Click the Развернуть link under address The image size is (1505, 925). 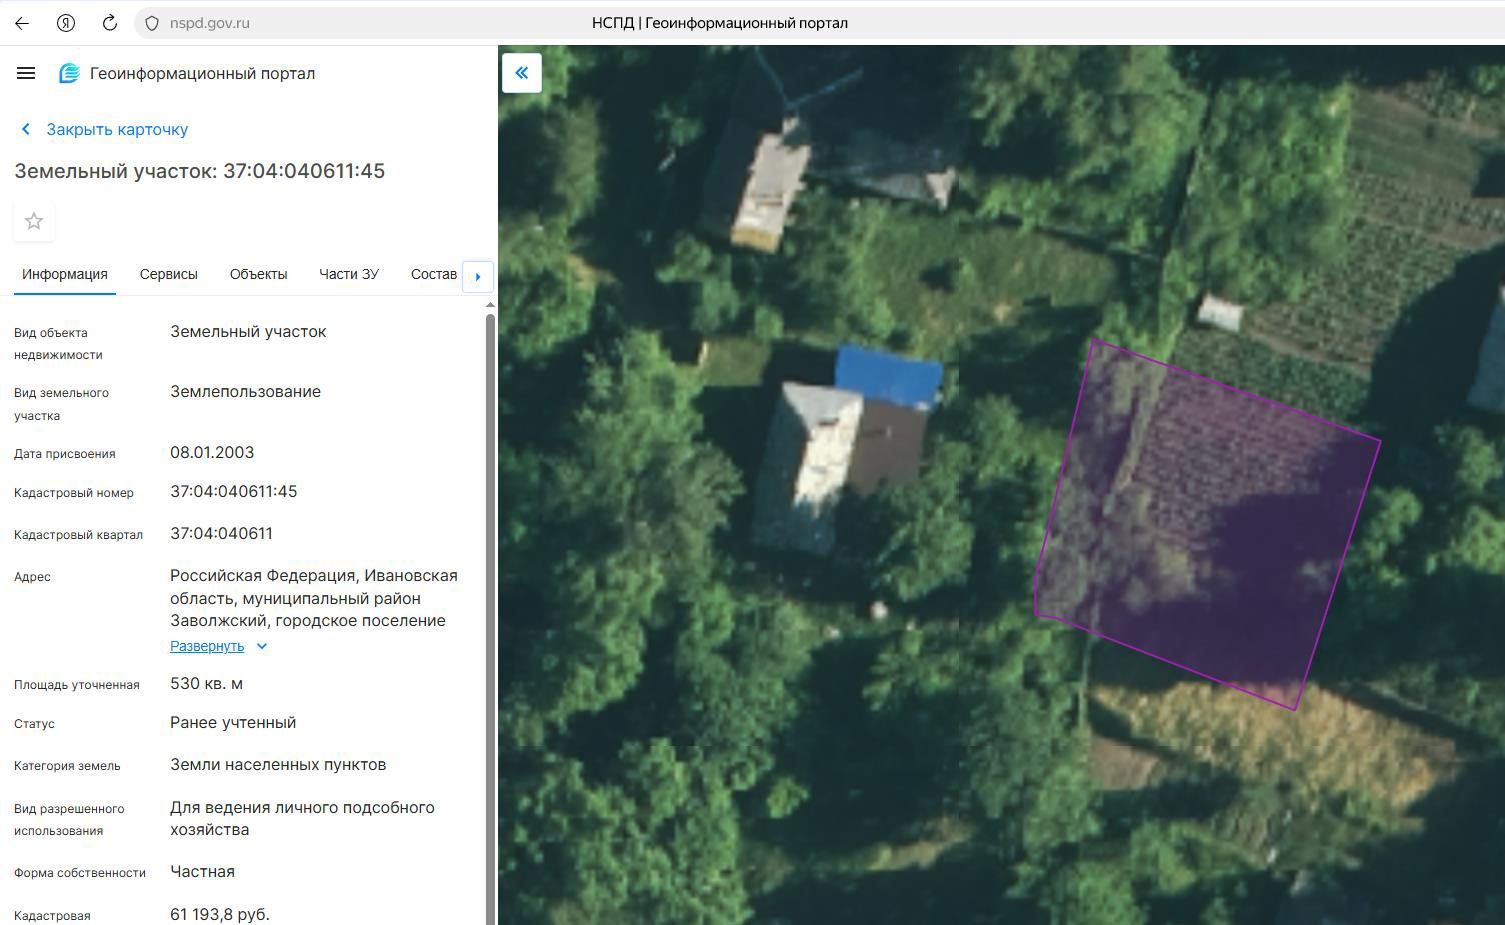[x=207, y=646]
